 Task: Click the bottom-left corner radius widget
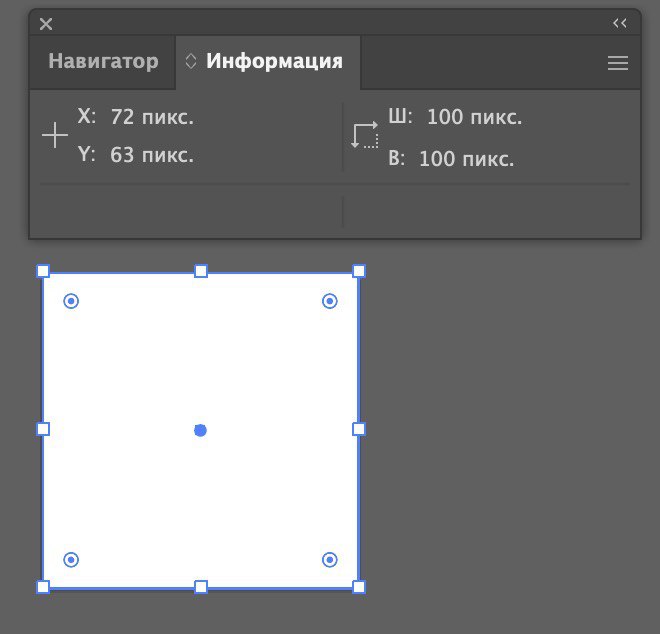(71, 560)
